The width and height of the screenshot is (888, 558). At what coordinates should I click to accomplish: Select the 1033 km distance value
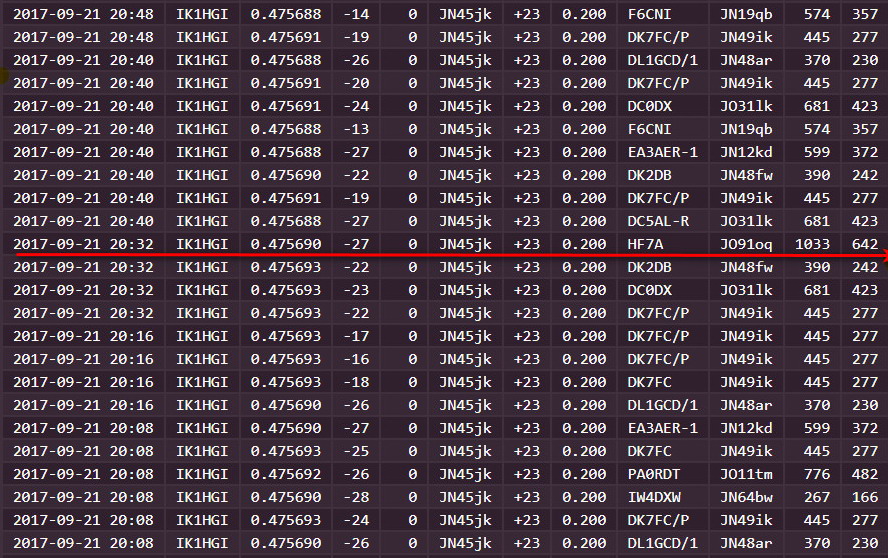pos(812,244)
